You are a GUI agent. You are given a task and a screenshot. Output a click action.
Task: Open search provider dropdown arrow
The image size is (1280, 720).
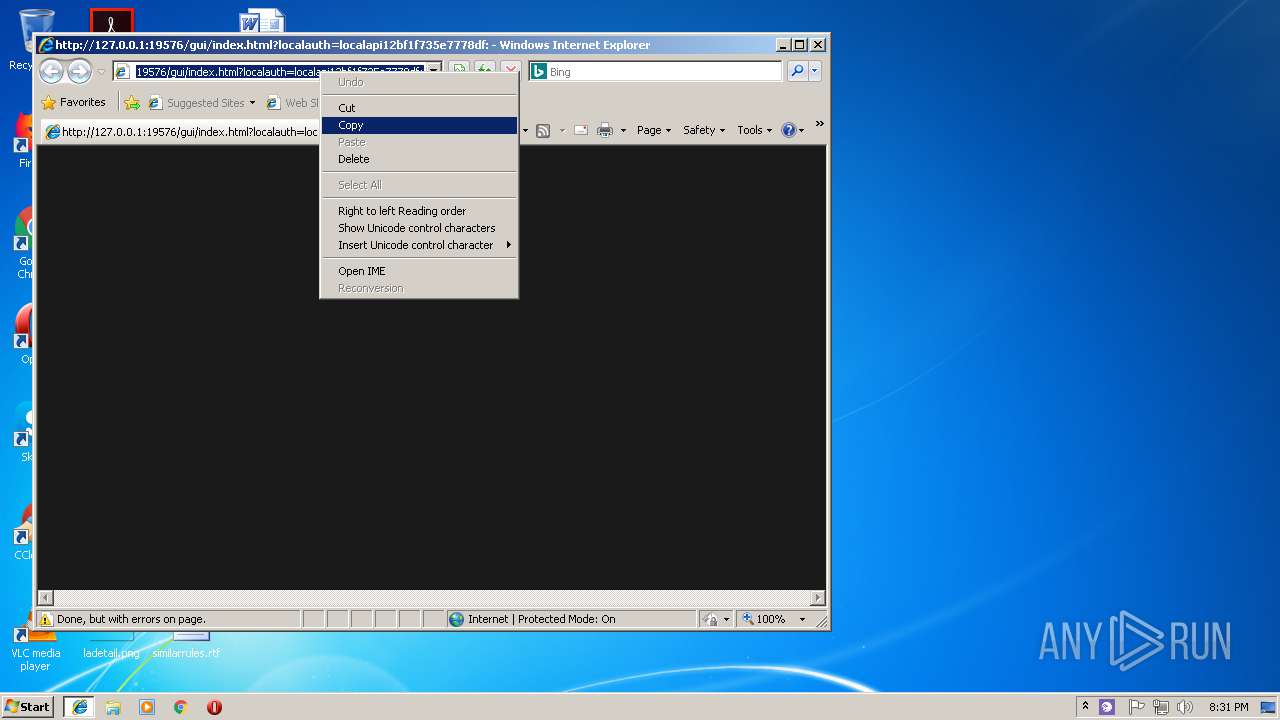(x=815, y=71)
